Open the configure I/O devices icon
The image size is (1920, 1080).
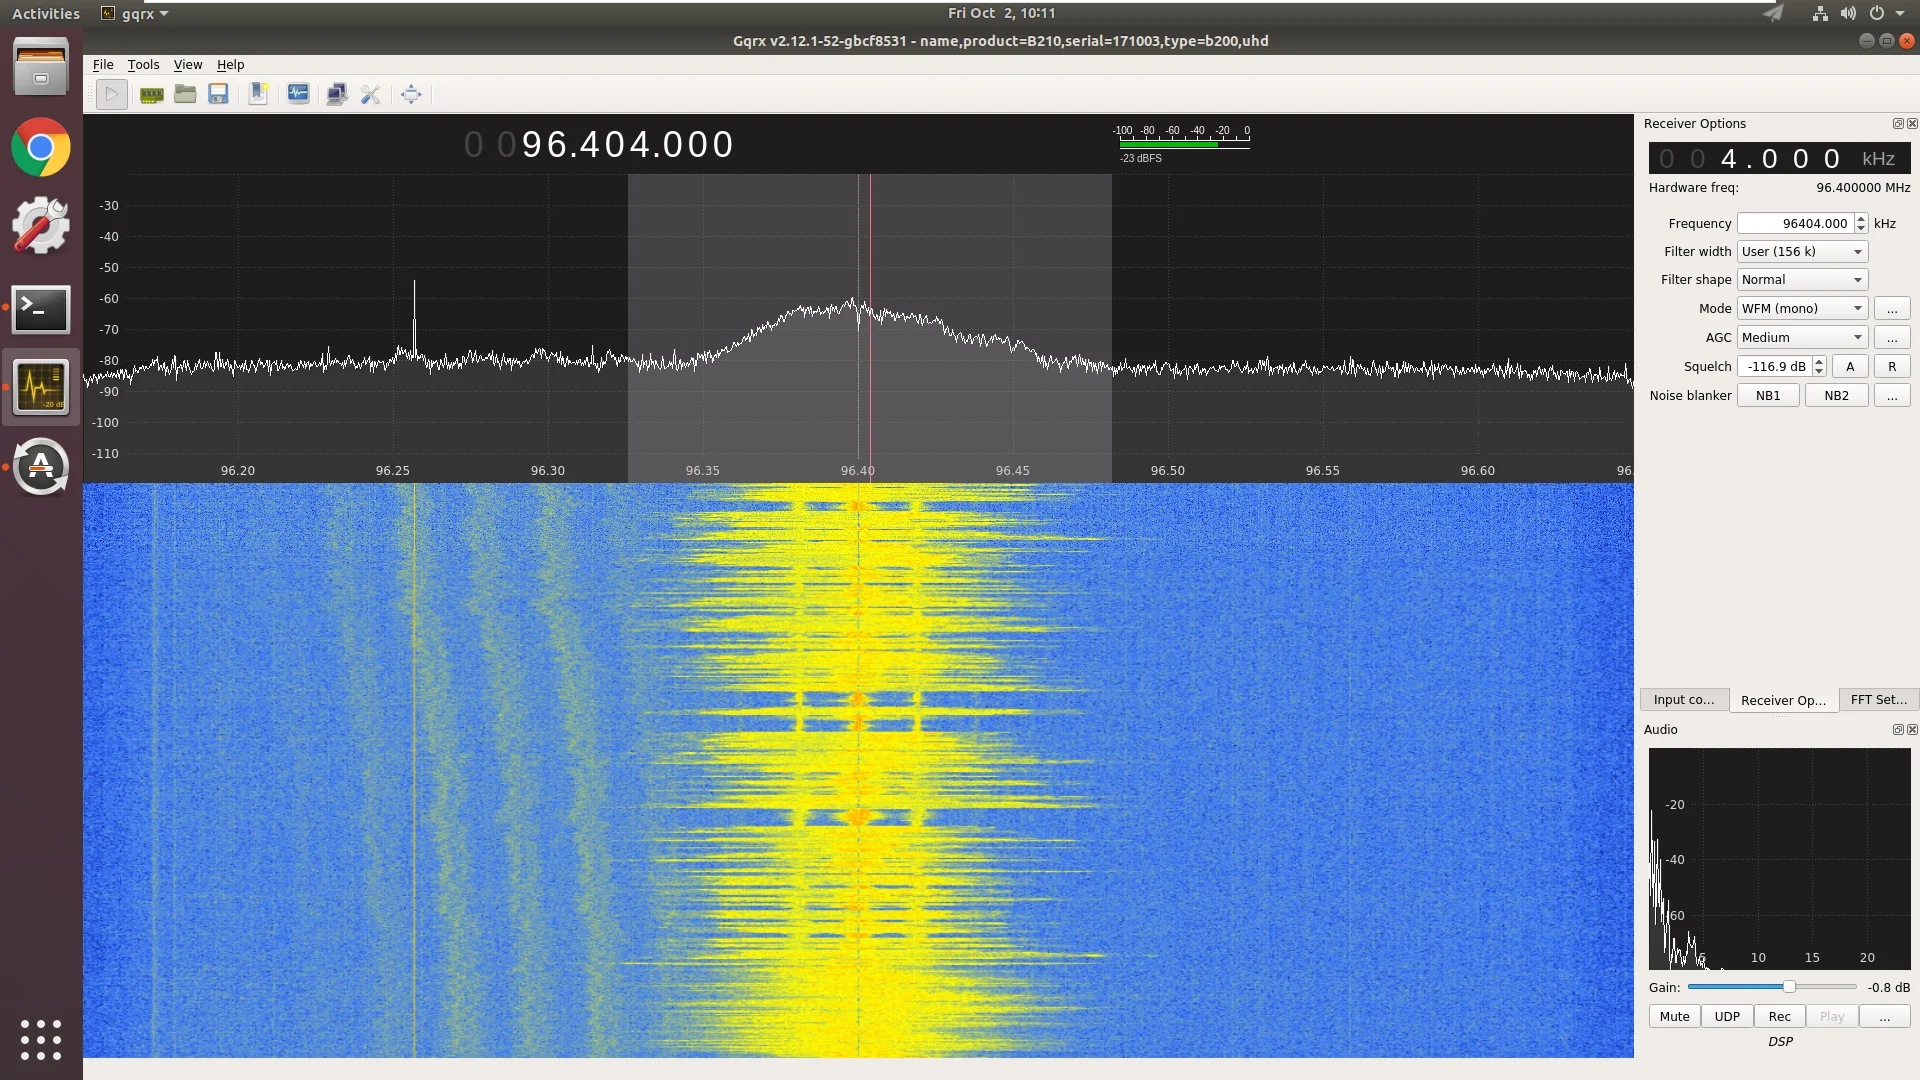click(151, 94)
